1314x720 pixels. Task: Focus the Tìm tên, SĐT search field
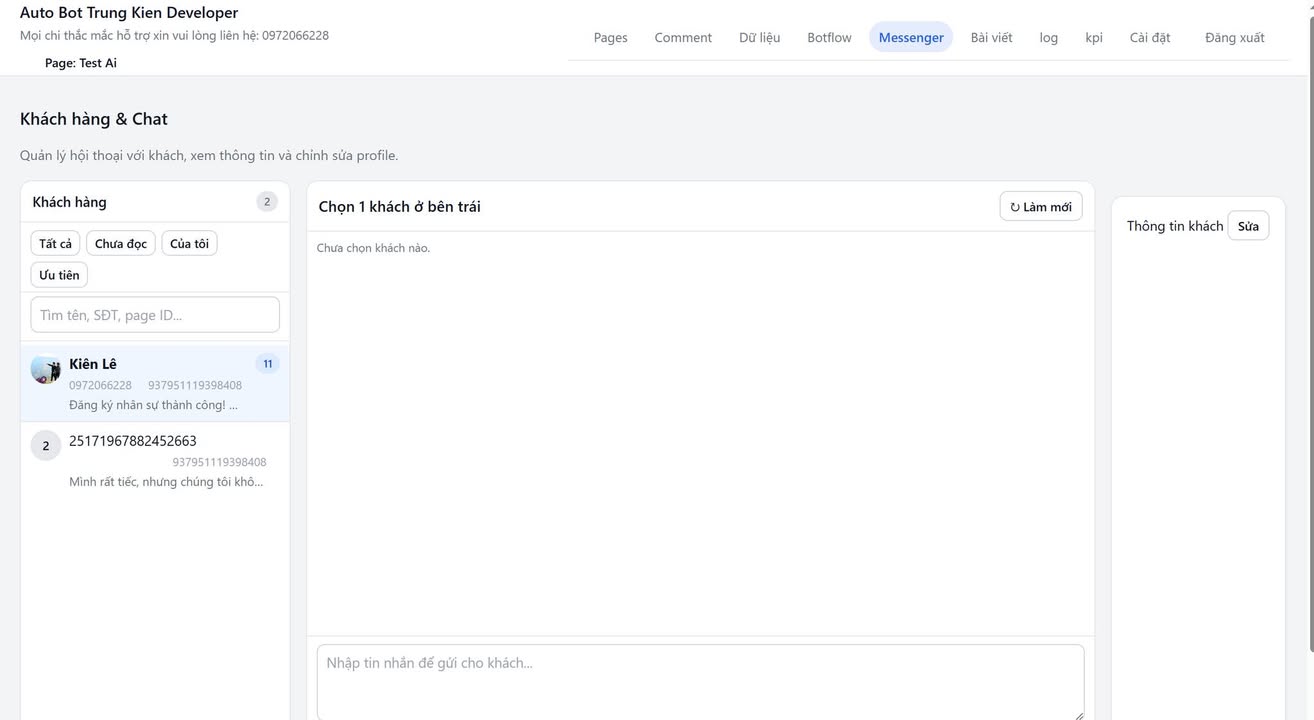click(x=155, y=315)
